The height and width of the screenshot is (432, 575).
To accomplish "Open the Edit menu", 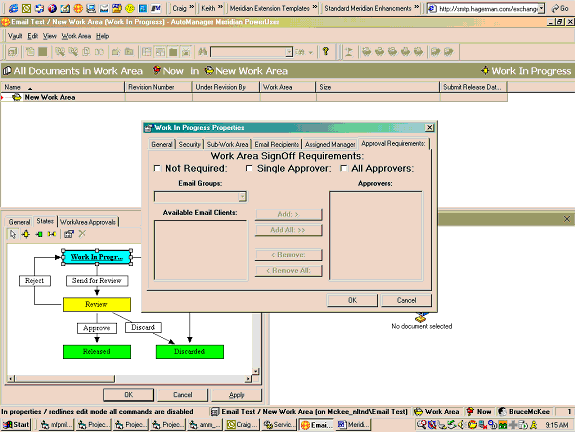I will [33, 36].
